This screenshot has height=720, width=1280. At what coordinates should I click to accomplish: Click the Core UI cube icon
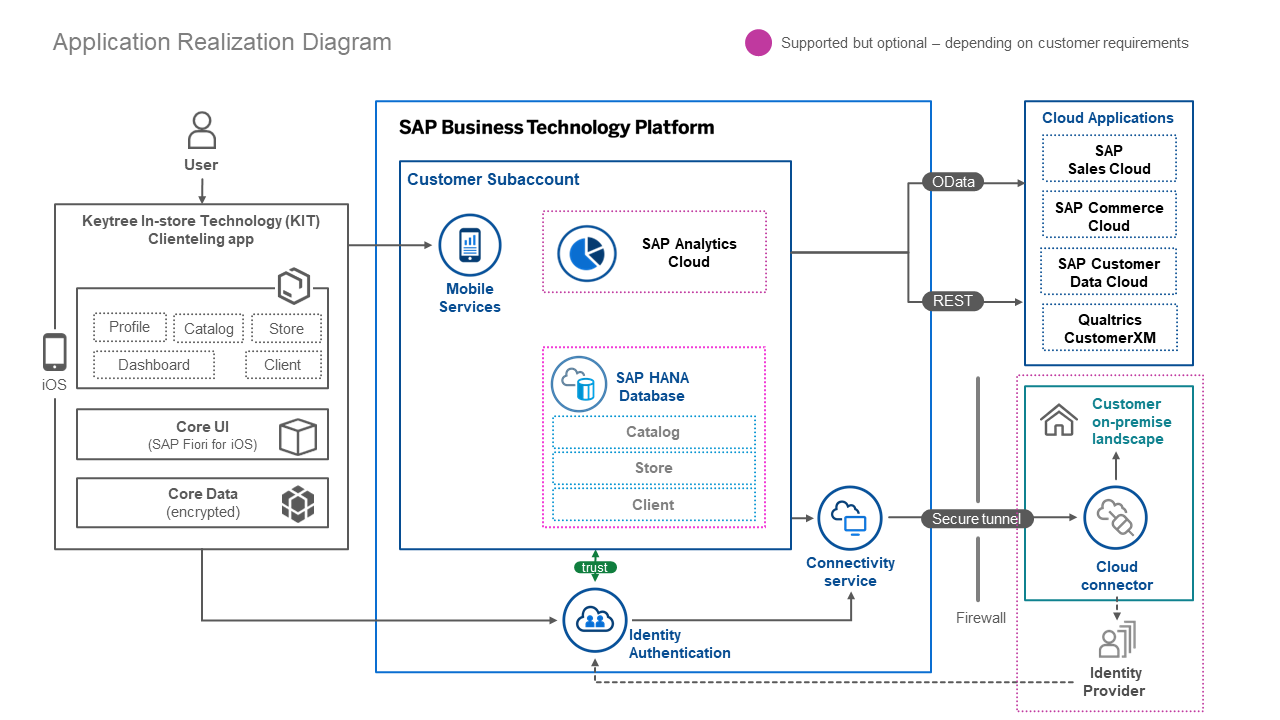[x=298, y=436]
